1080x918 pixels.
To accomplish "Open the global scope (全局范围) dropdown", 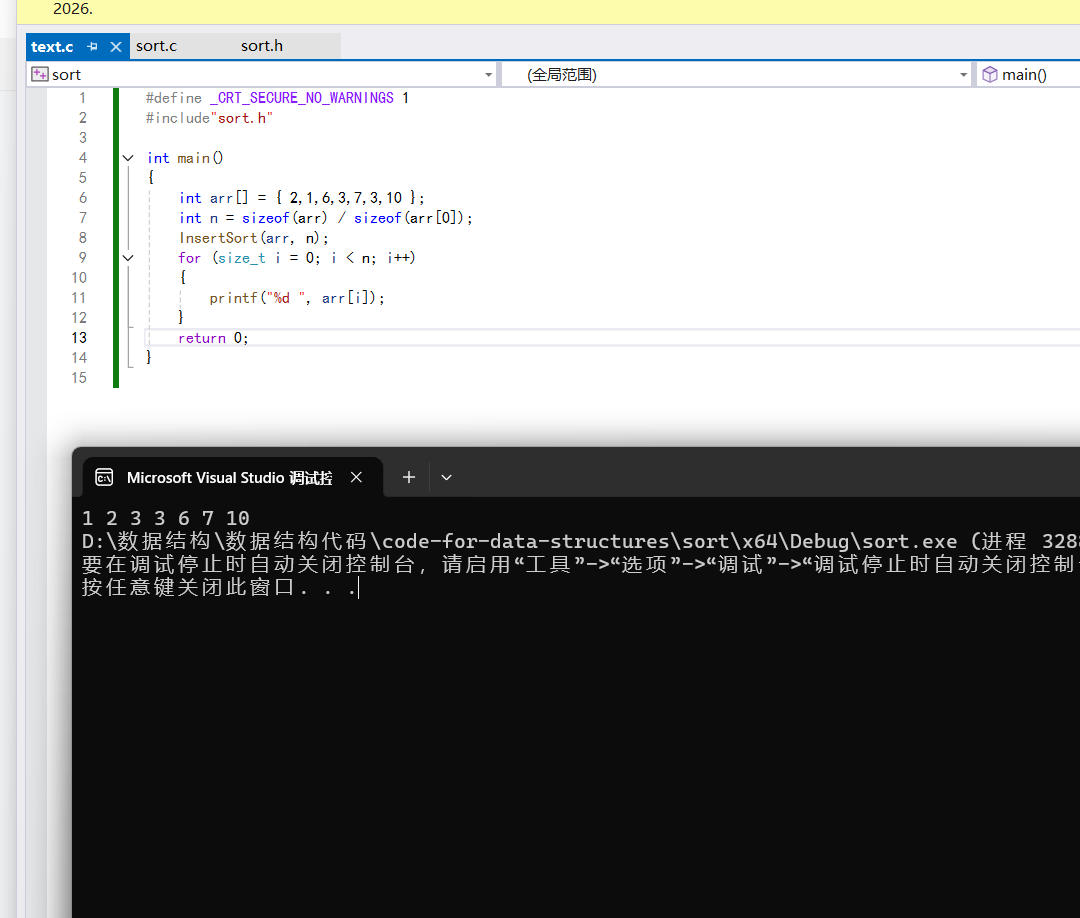I will (964, 74).
